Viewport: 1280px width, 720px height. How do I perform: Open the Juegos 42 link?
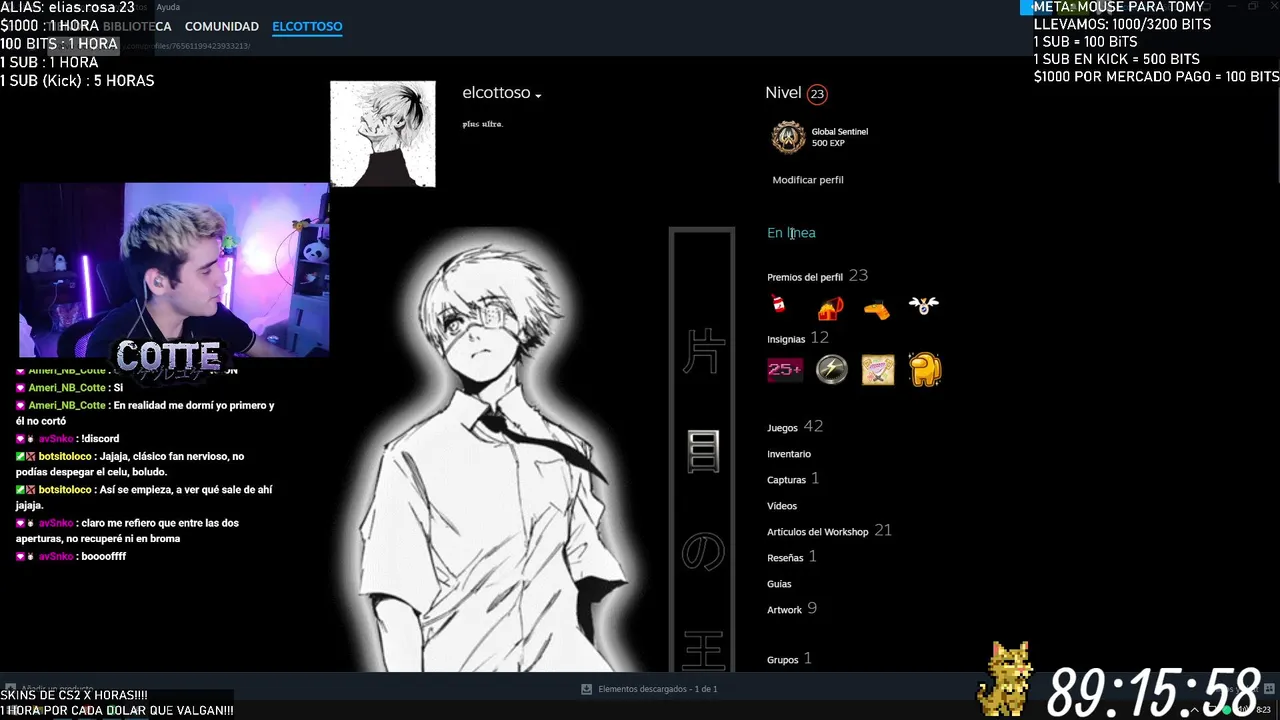(x=795, y=427)
